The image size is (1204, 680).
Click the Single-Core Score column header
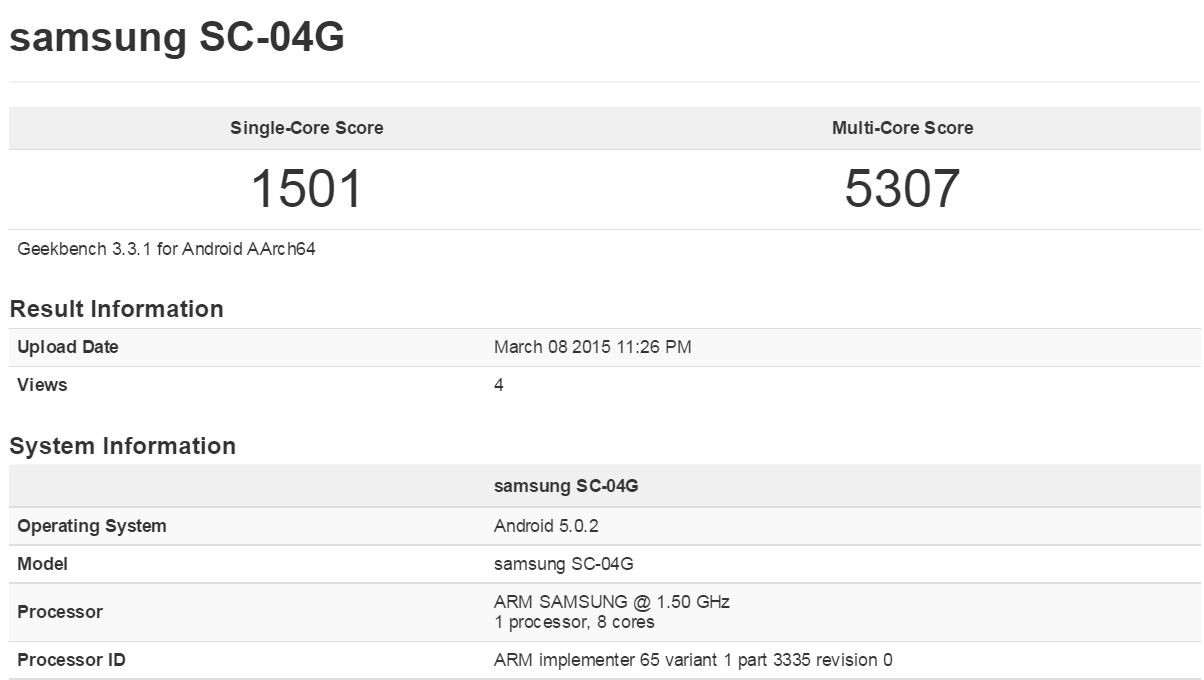pos(306,128)
